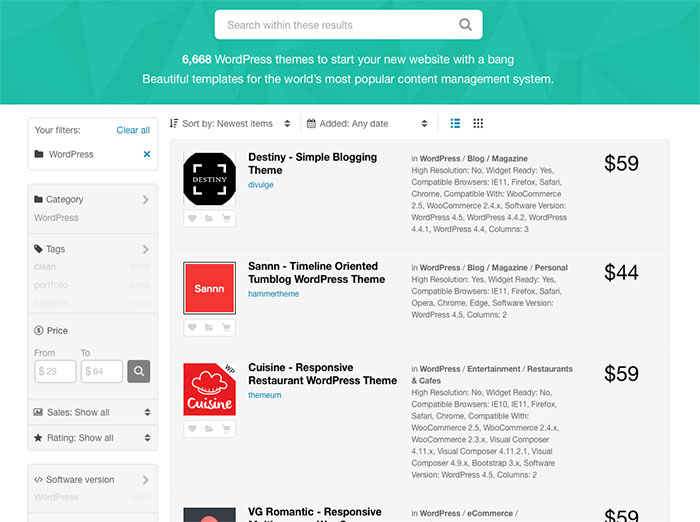Add Cuisine theme to a collection
700x522 pixels.
209,429
